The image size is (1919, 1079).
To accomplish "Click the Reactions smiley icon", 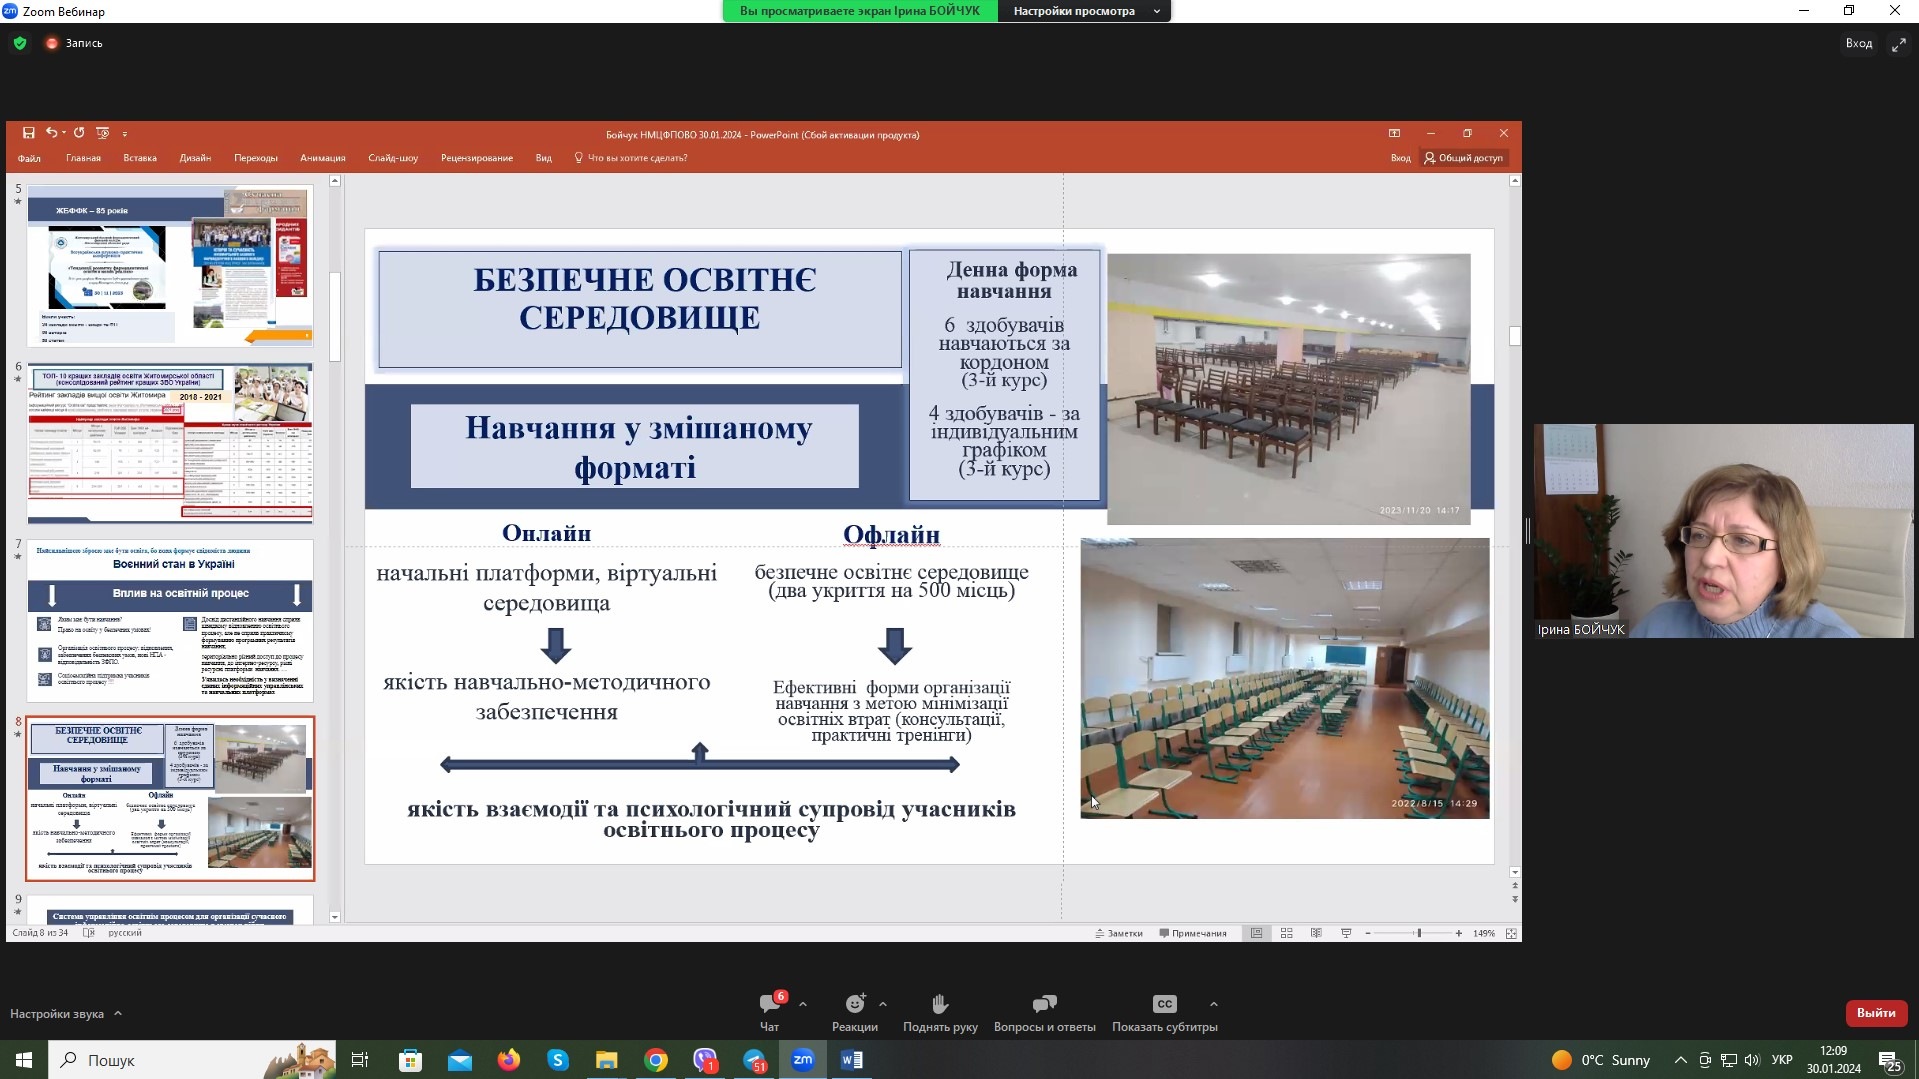I will click(x=854, y=1004).
